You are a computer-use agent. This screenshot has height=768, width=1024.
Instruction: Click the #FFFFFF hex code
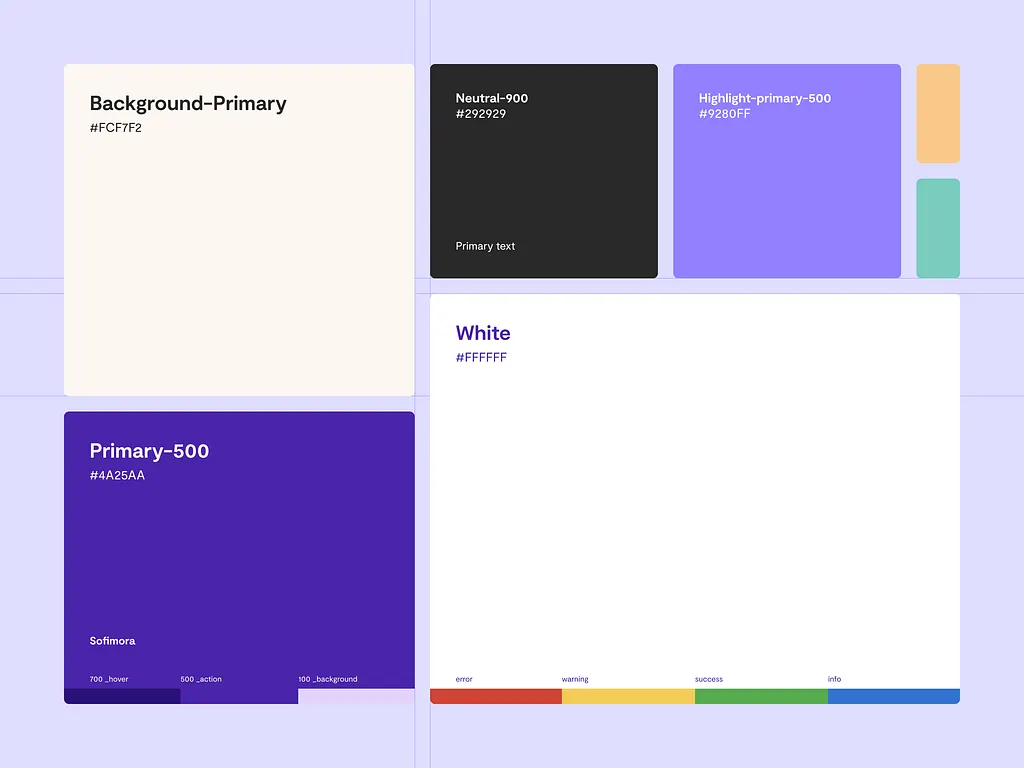click(x=481, y=358)
